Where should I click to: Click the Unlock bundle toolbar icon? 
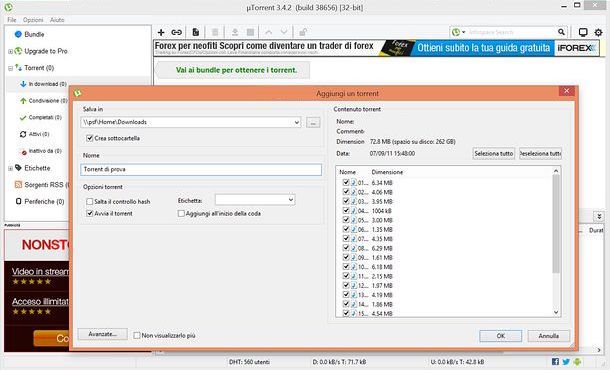tap(303, 32)
